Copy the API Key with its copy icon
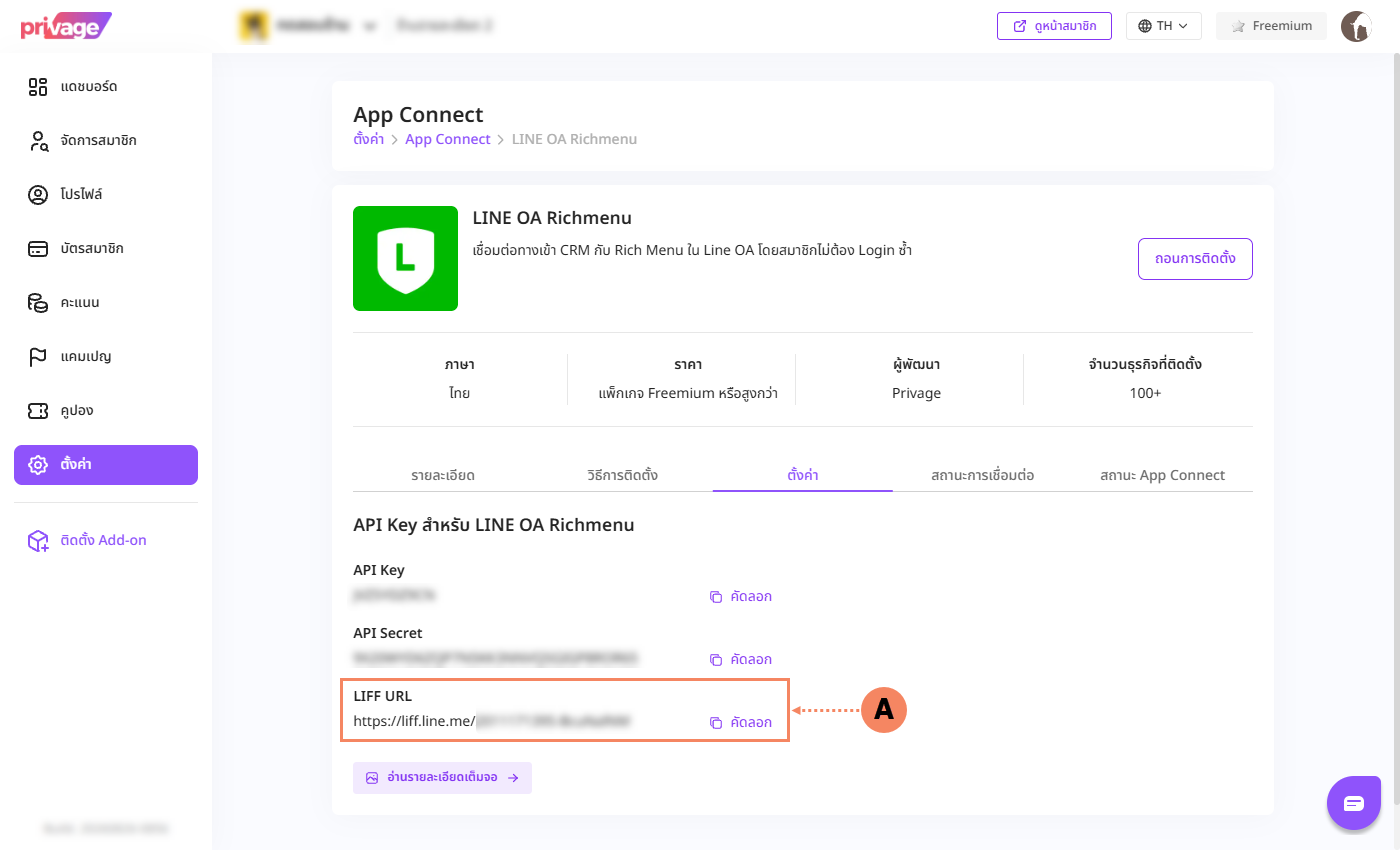The width and height of the screenshot is (1400, 850). click(716, 597)
